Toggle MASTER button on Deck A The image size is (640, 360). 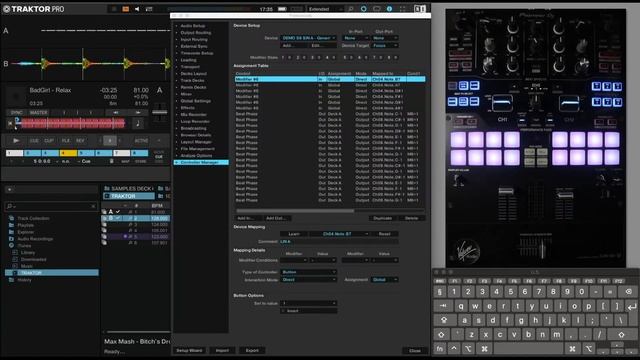[x=38, y=112]
